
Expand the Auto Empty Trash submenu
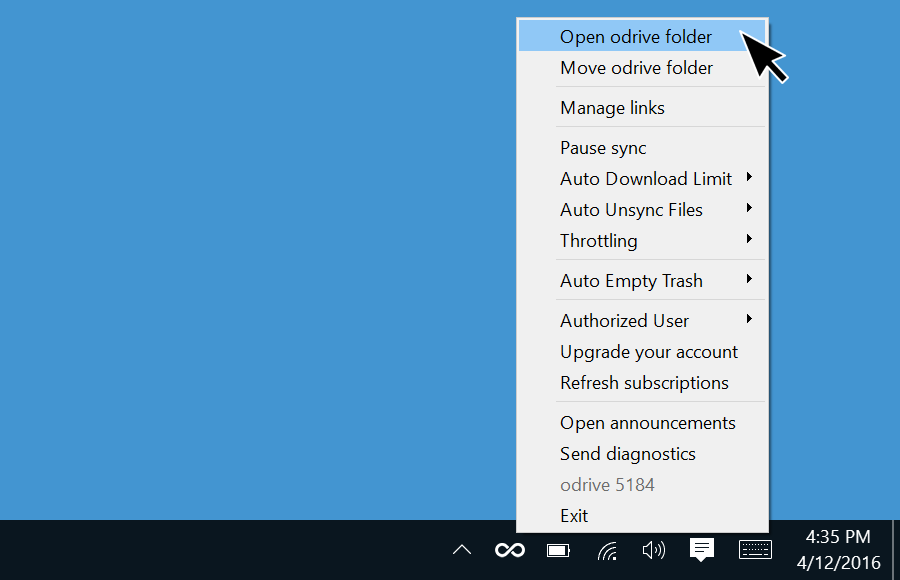(x=643, y=281)
